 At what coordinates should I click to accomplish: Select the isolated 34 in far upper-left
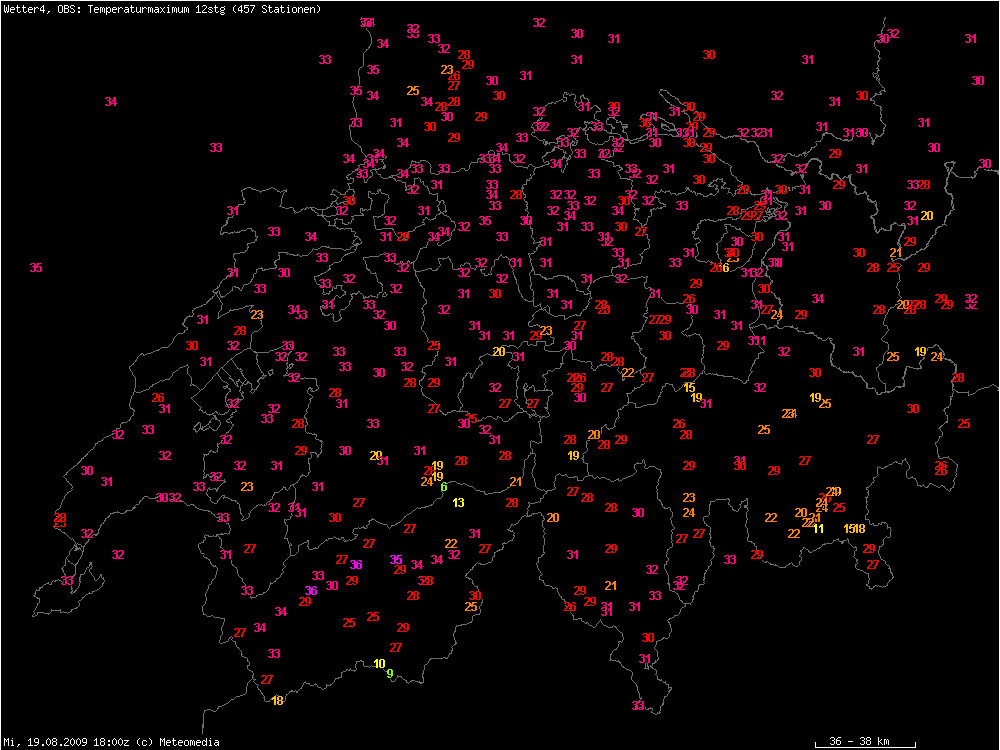111,102
